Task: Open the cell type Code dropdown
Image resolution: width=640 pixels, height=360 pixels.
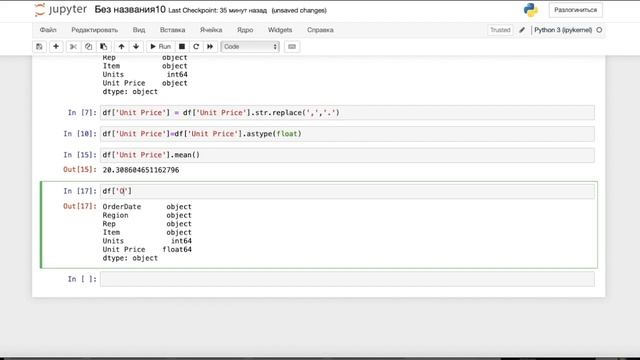Action: pyautogui.click(x=250, y=47)
